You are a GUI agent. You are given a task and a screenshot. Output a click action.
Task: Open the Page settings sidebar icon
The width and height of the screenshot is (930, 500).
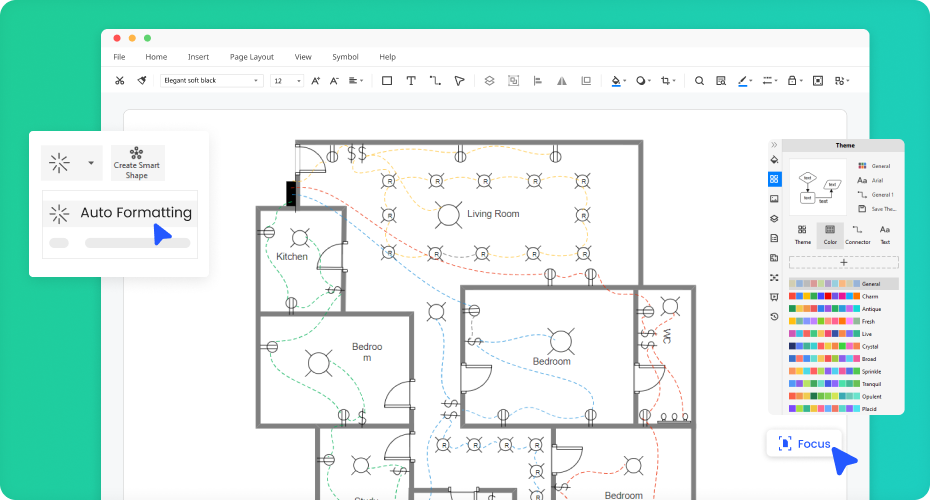pyautogui.click(x=774, y=238)
